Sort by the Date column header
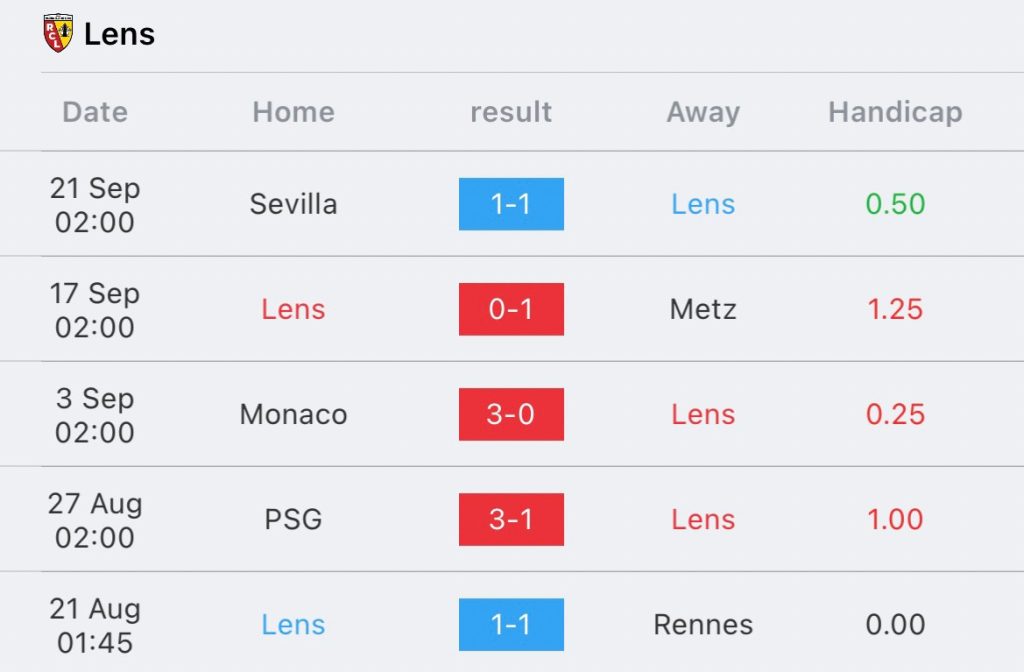The width and height of the screenshot is (1024, 672). (95, 112)
